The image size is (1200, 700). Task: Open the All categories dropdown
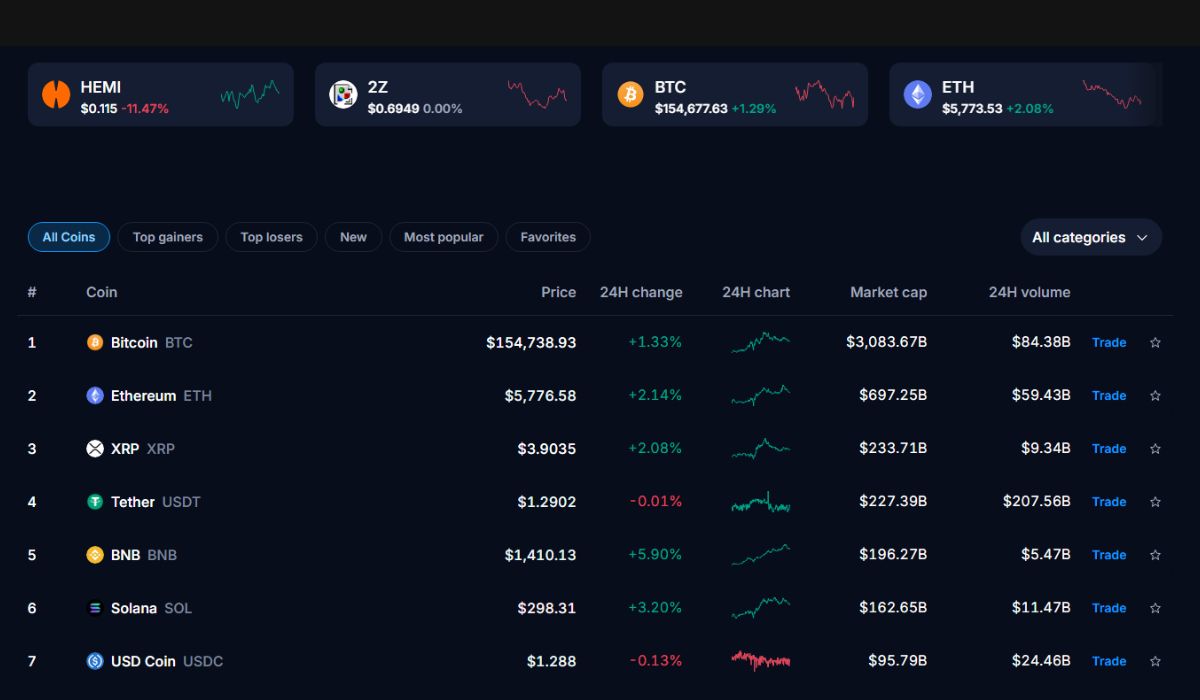tap(1090, 237)
